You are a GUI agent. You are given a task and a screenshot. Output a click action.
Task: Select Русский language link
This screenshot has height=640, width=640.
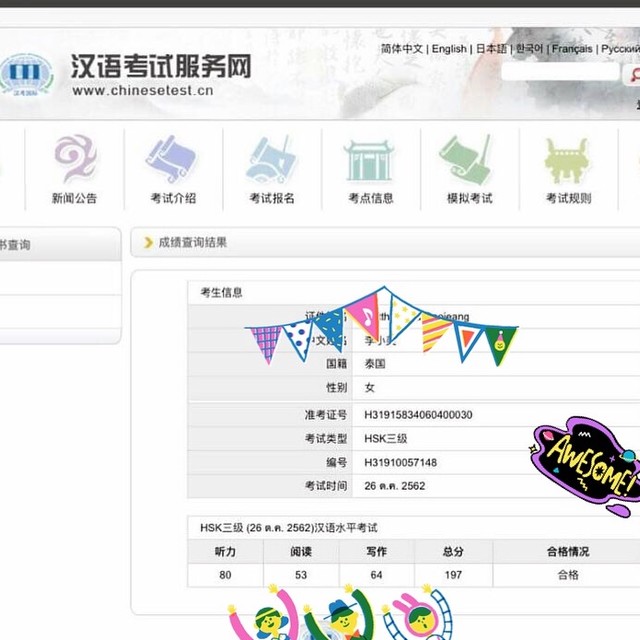pos(620,49)
